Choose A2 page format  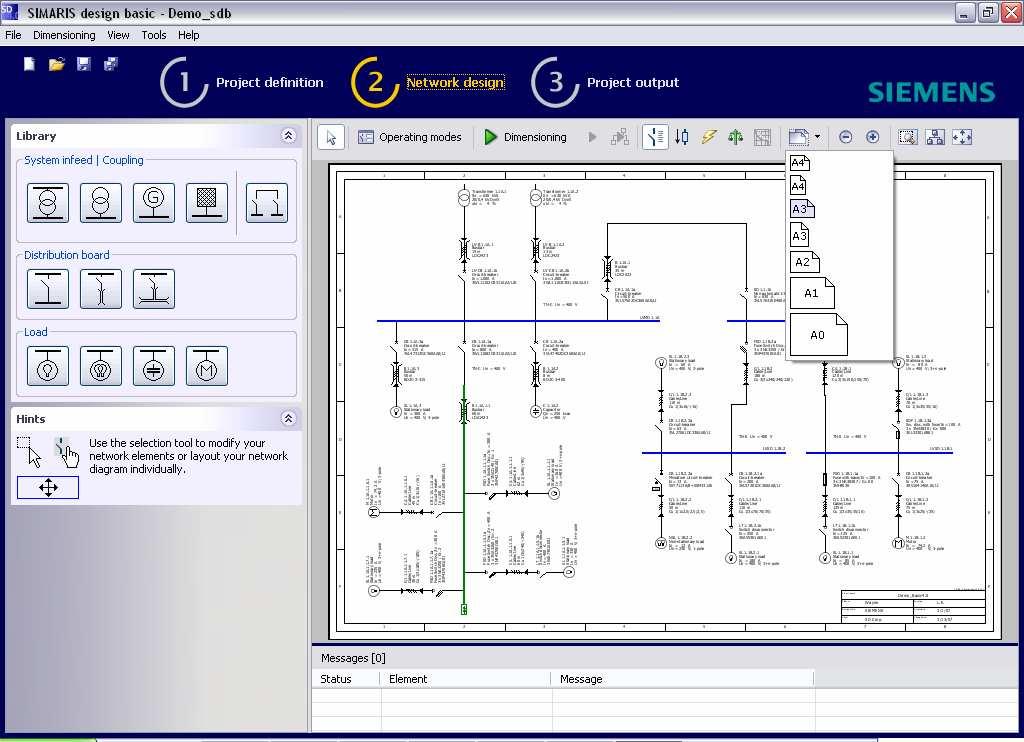click(805, 262)
